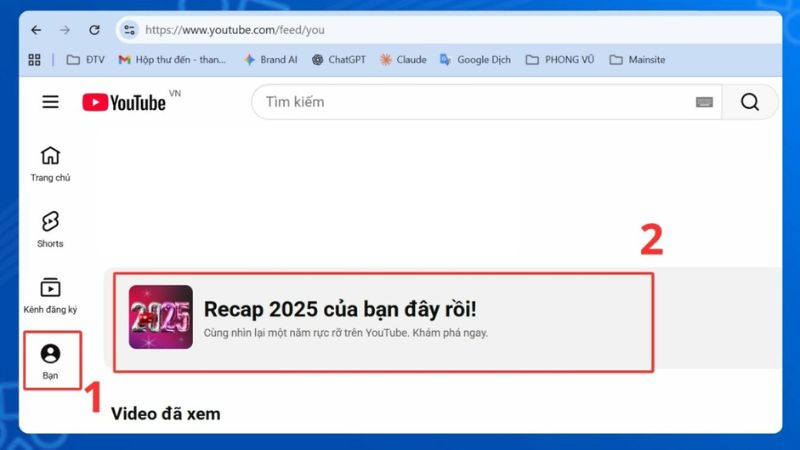Open the Recap 2025 của bạn đây rồi! heading

pyautogui.click(x=340, y=309)
